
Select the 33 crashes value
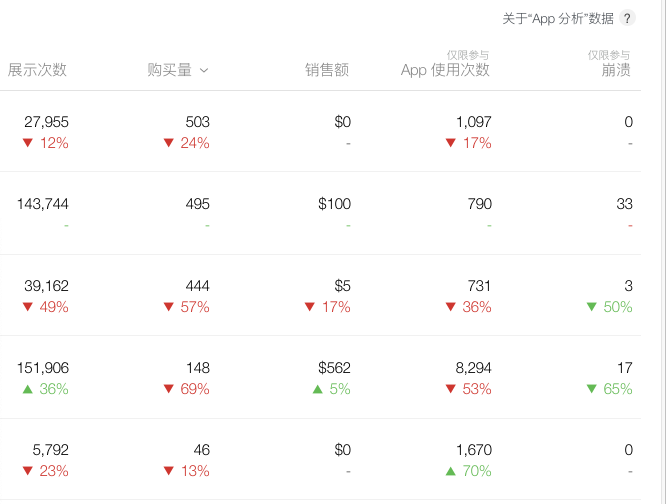624,204
